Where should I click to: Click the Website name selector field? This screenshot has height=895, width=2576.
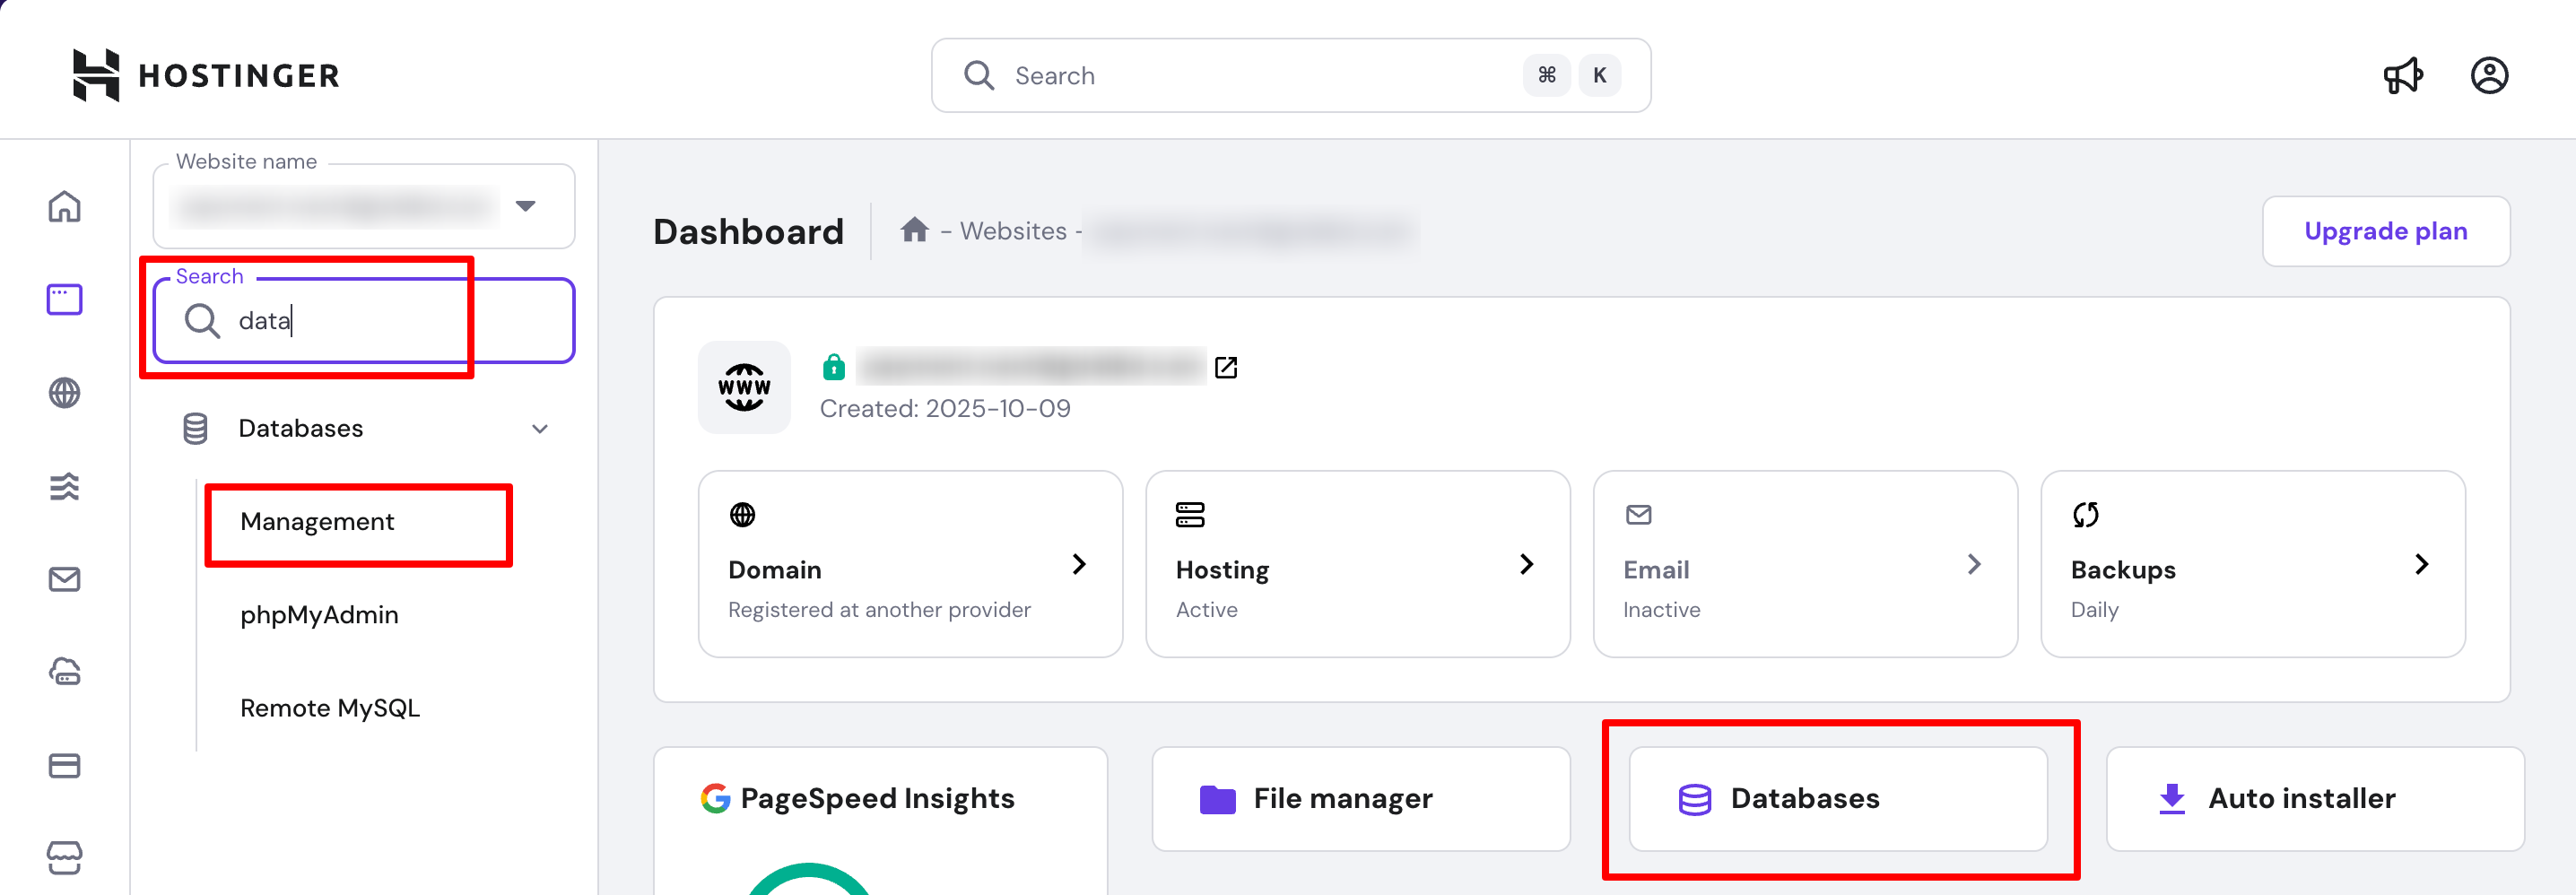[x=364, y=206]
